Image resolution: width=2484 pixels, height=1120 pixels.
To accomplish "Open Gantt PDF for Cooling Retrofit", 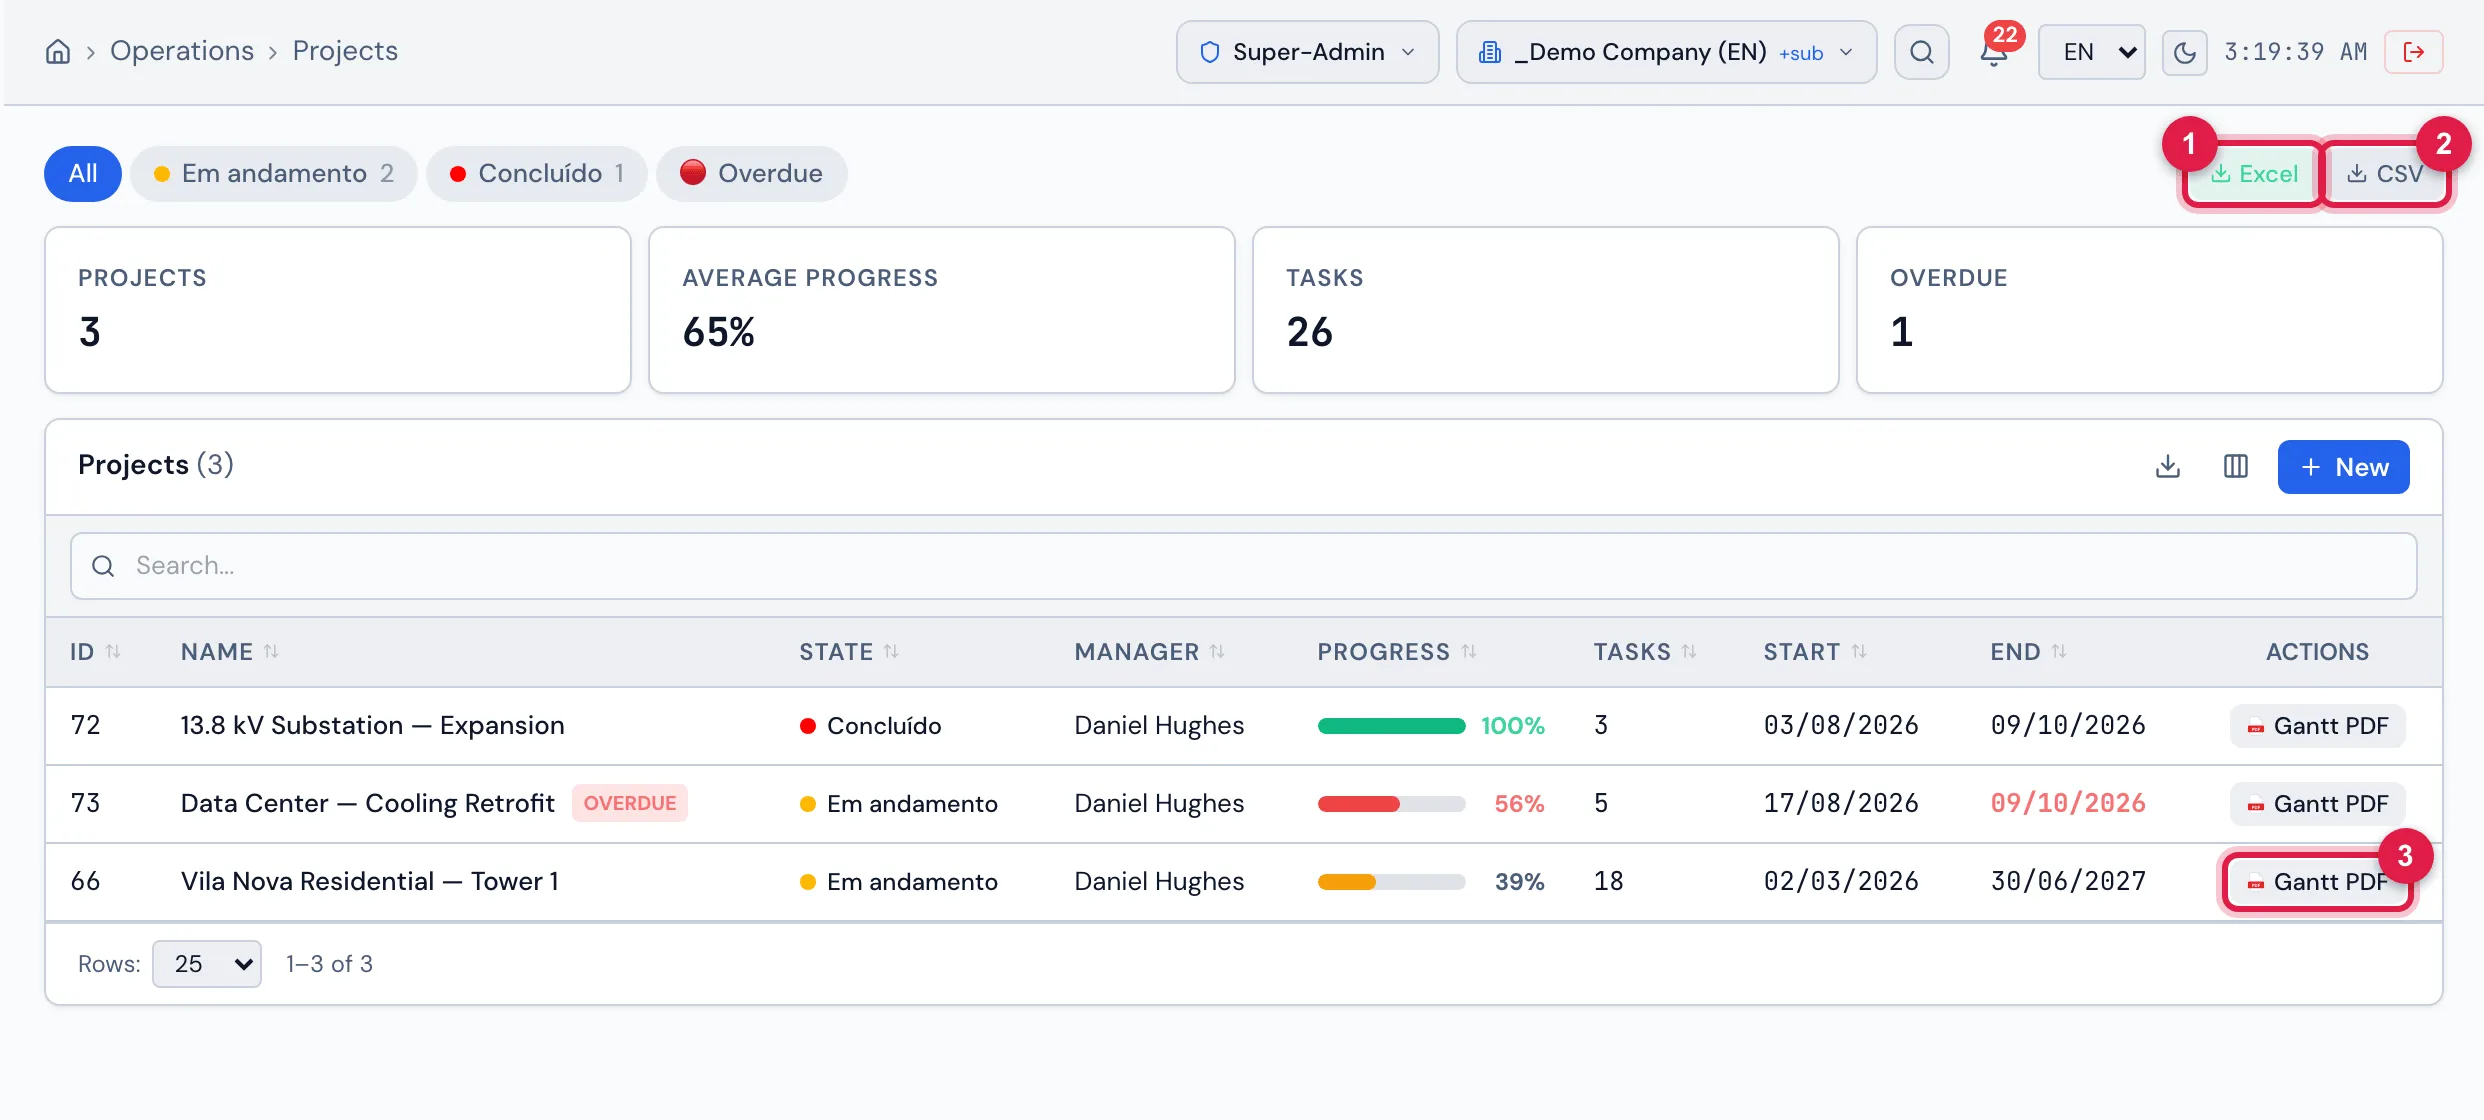I will coord(2317,804).
